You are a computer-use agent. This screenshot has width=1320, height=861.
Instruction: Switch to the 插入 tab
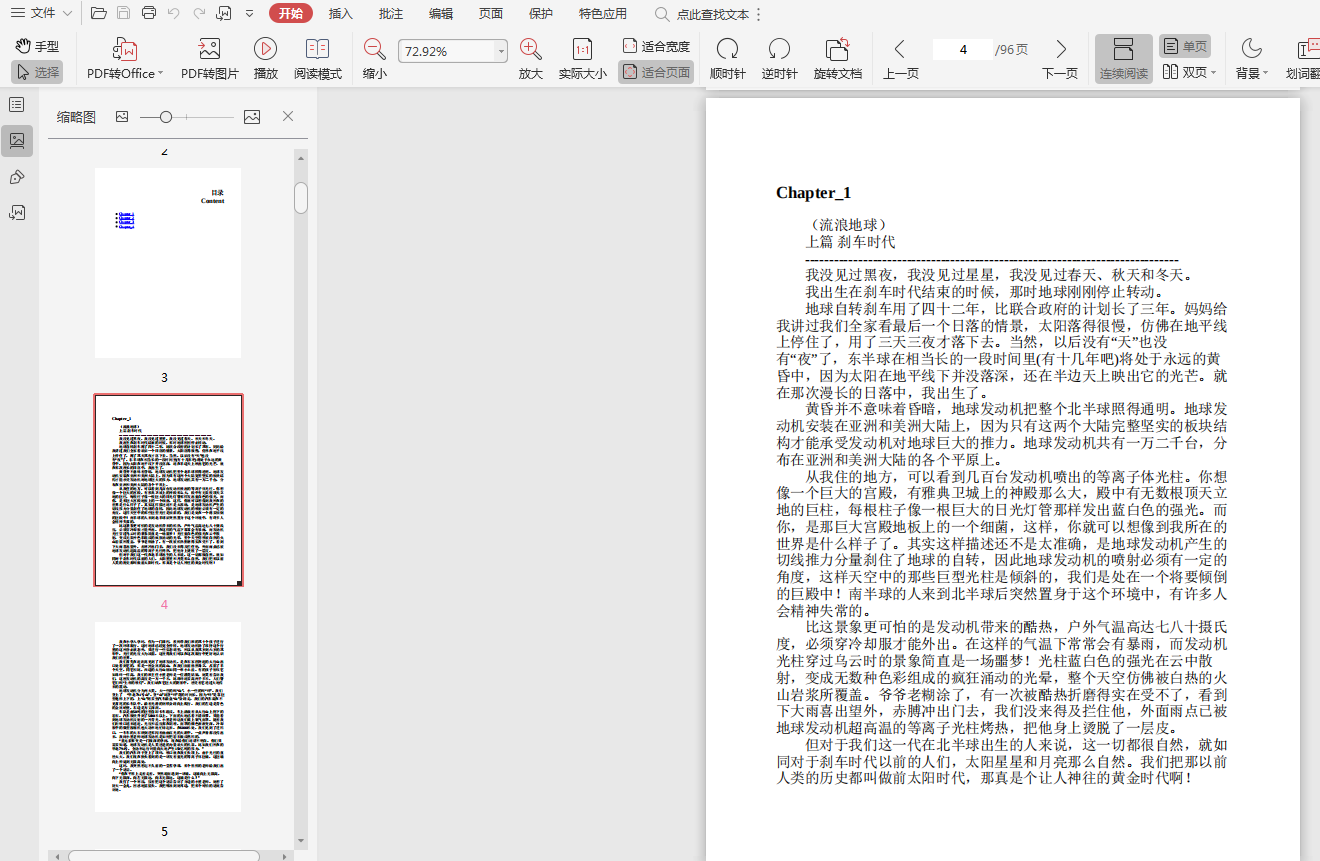pyautogui.click(x=341, y=13)
